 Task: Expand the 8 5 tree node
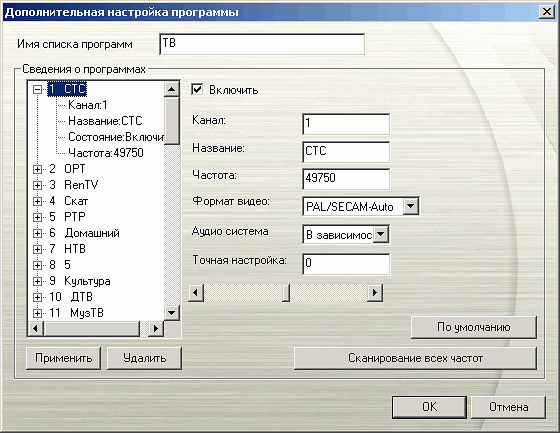38,265
